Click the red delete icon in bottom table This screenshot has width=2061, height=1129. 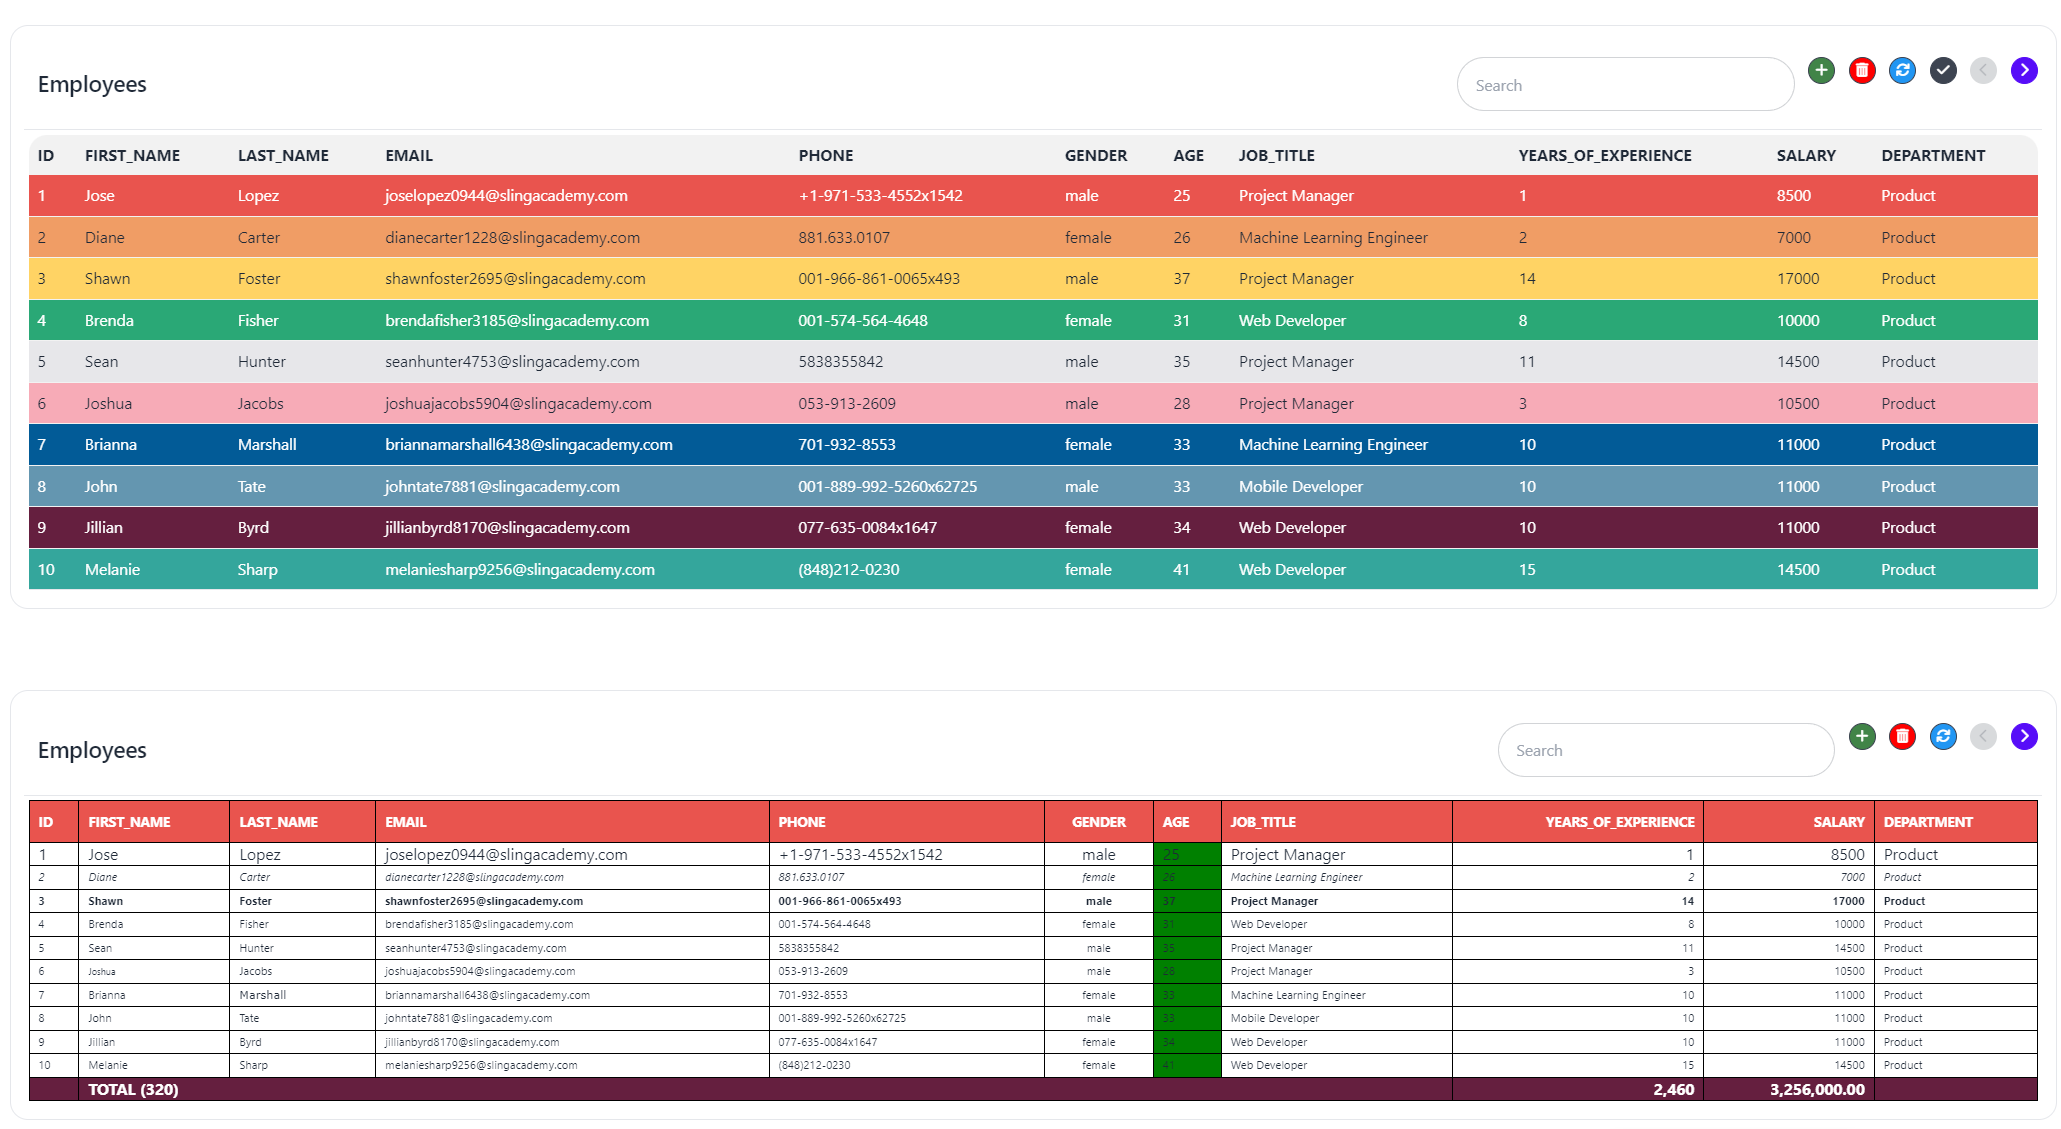tap(1902, 736)
